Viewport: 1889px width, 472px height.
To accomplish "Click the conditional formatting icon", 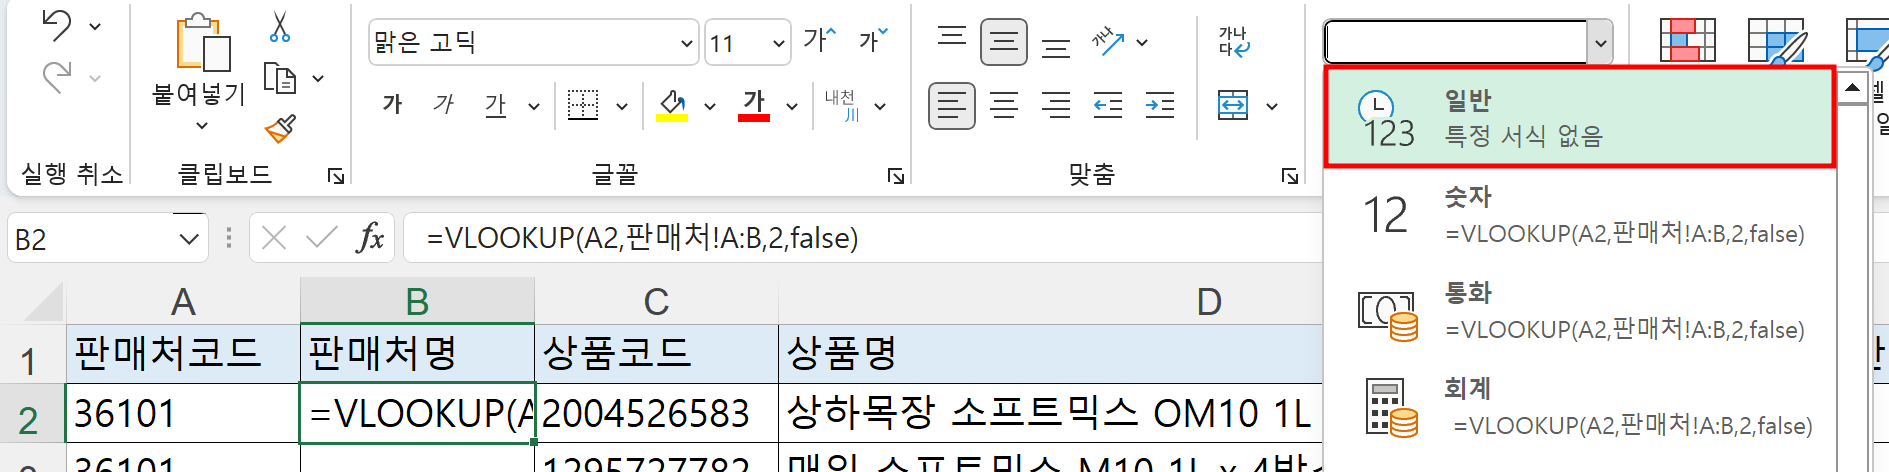I will tap(1688, 42).
